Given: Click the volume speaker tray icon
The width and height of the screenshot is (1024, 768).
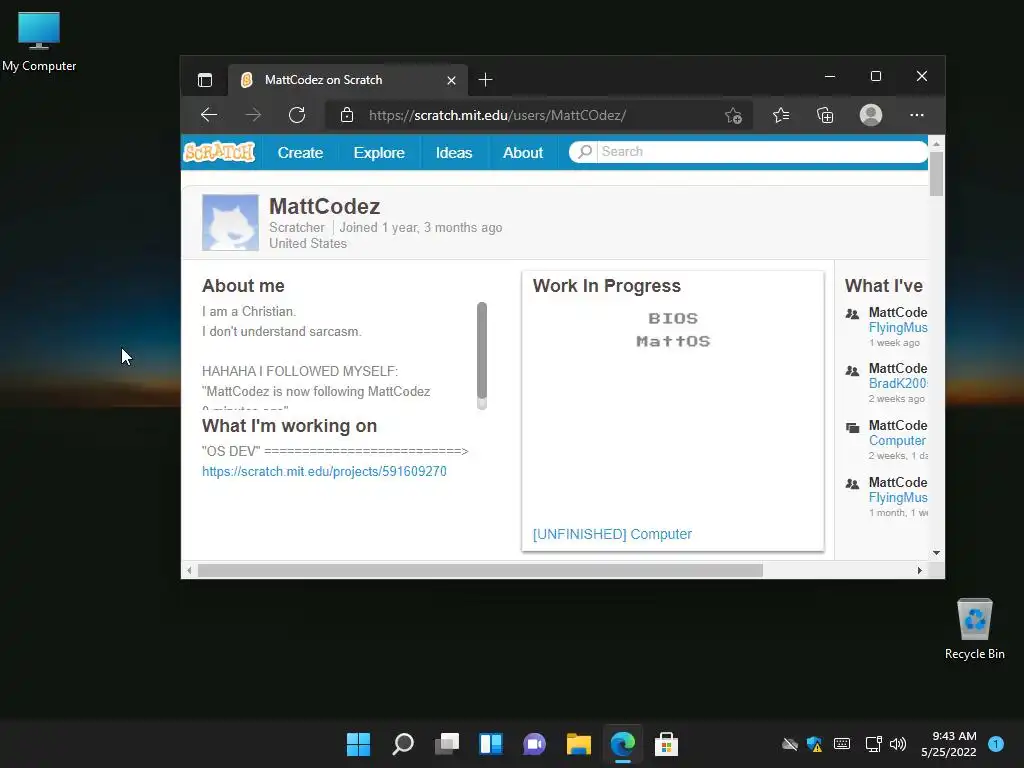Looking at the screenshot, I should tap(898, 744).
